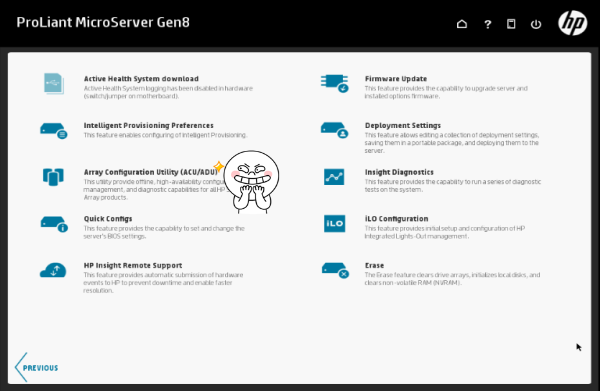This screenshot has height=391, width=600.
Task: Click text 'automatic submission of hardware events'
Action: [x=163, y=279]
